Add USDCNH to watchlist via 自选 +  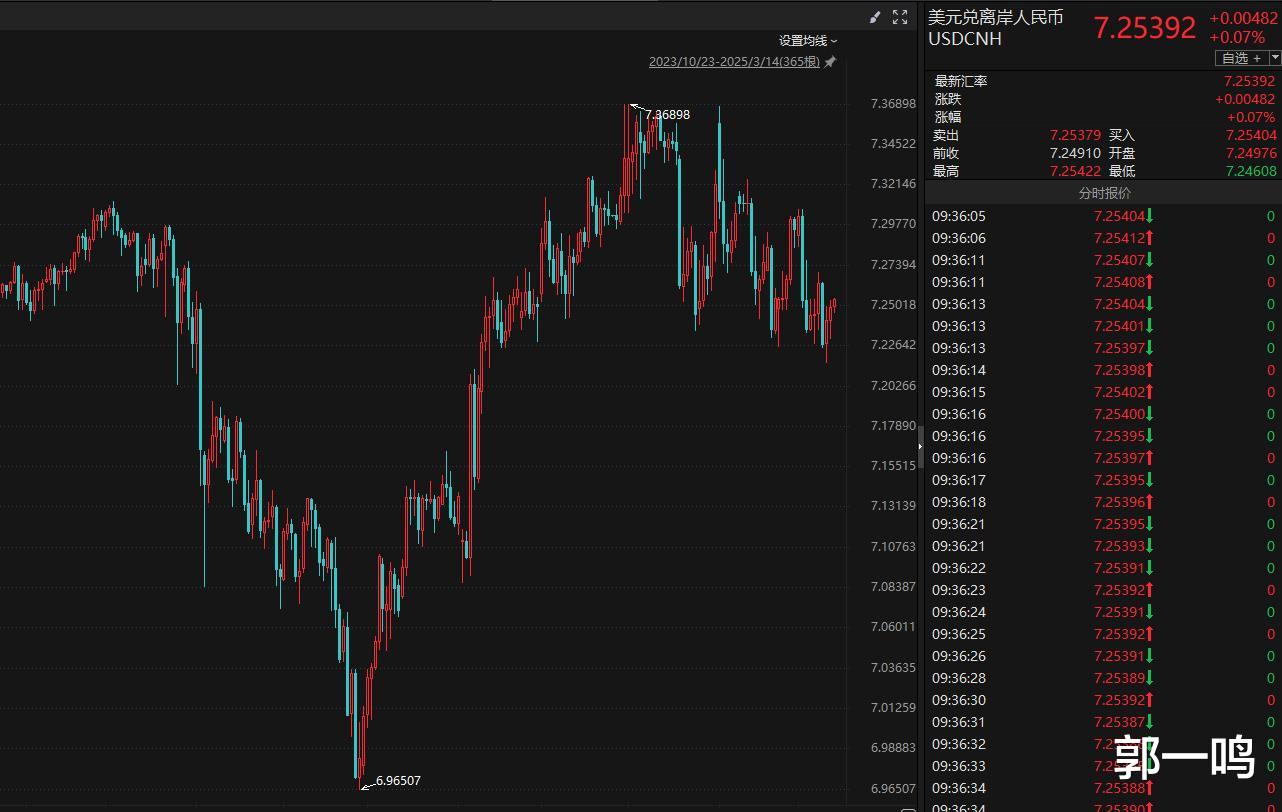[1241, 58]
